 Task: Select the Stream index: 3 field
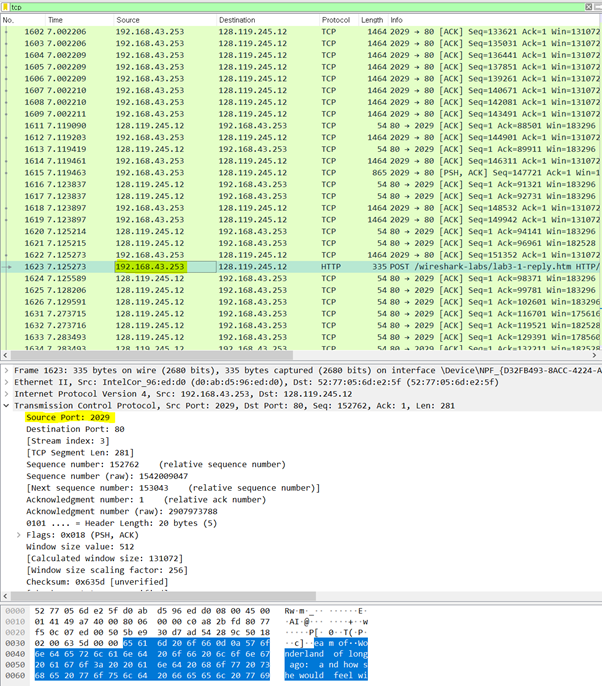click(68, 441)
